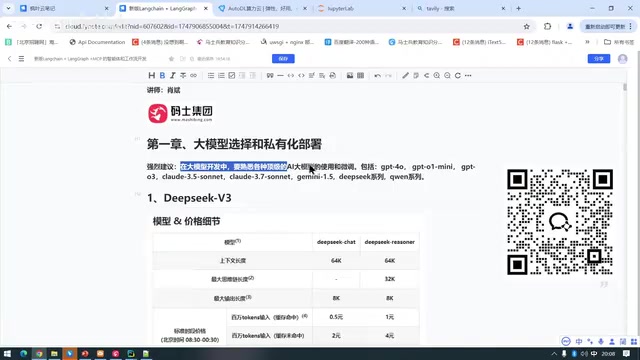The width and height of the screenshot is (640, 360).
Task: Star the note as a favorite
Action: [171, 59]
